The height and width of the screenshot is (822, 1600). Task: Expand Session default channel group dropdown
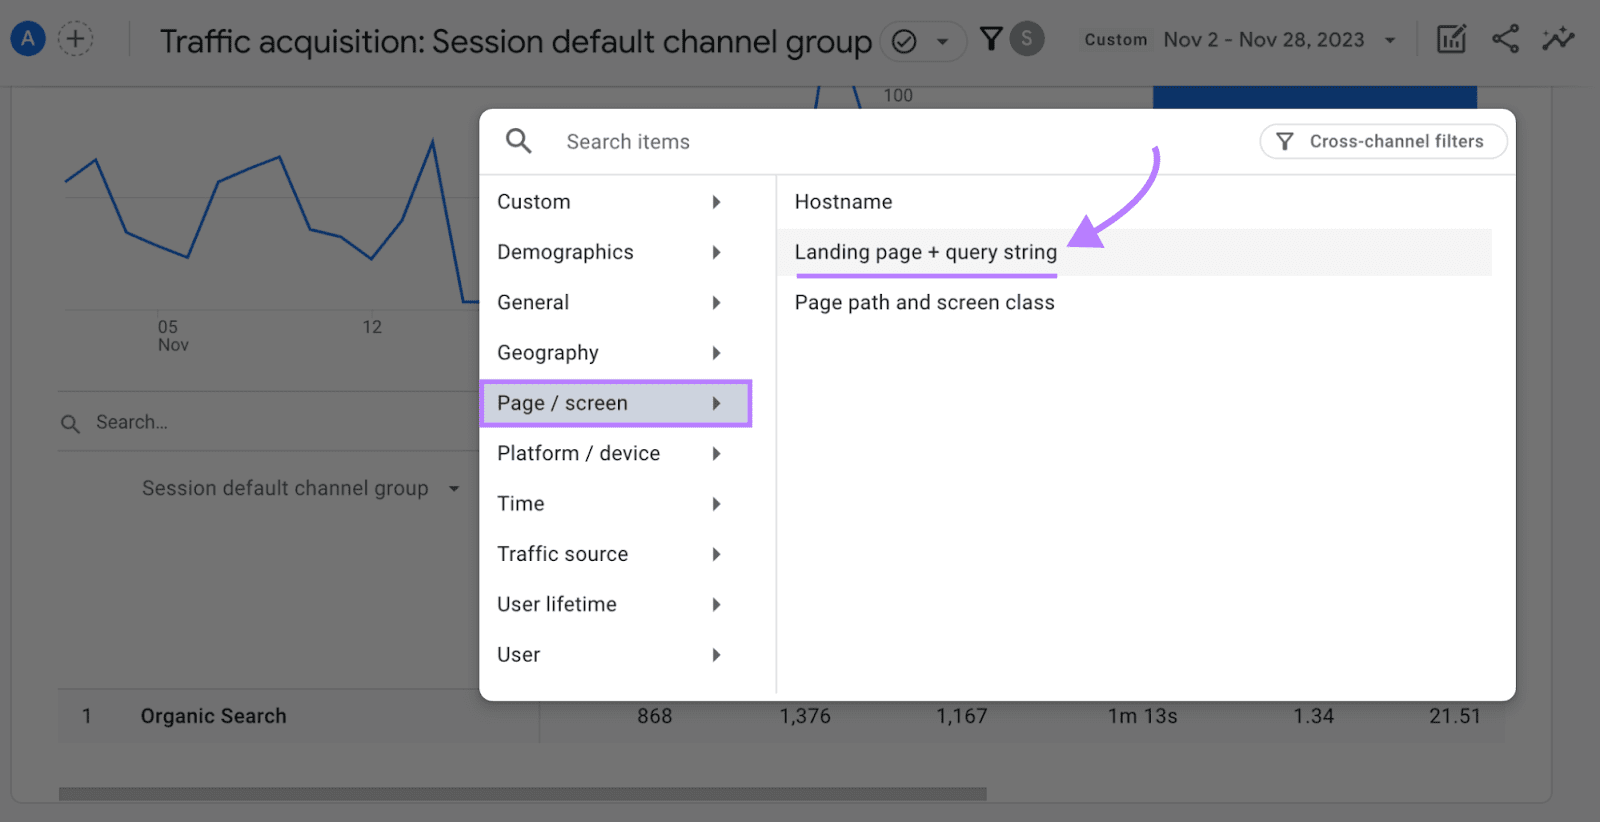454,489
